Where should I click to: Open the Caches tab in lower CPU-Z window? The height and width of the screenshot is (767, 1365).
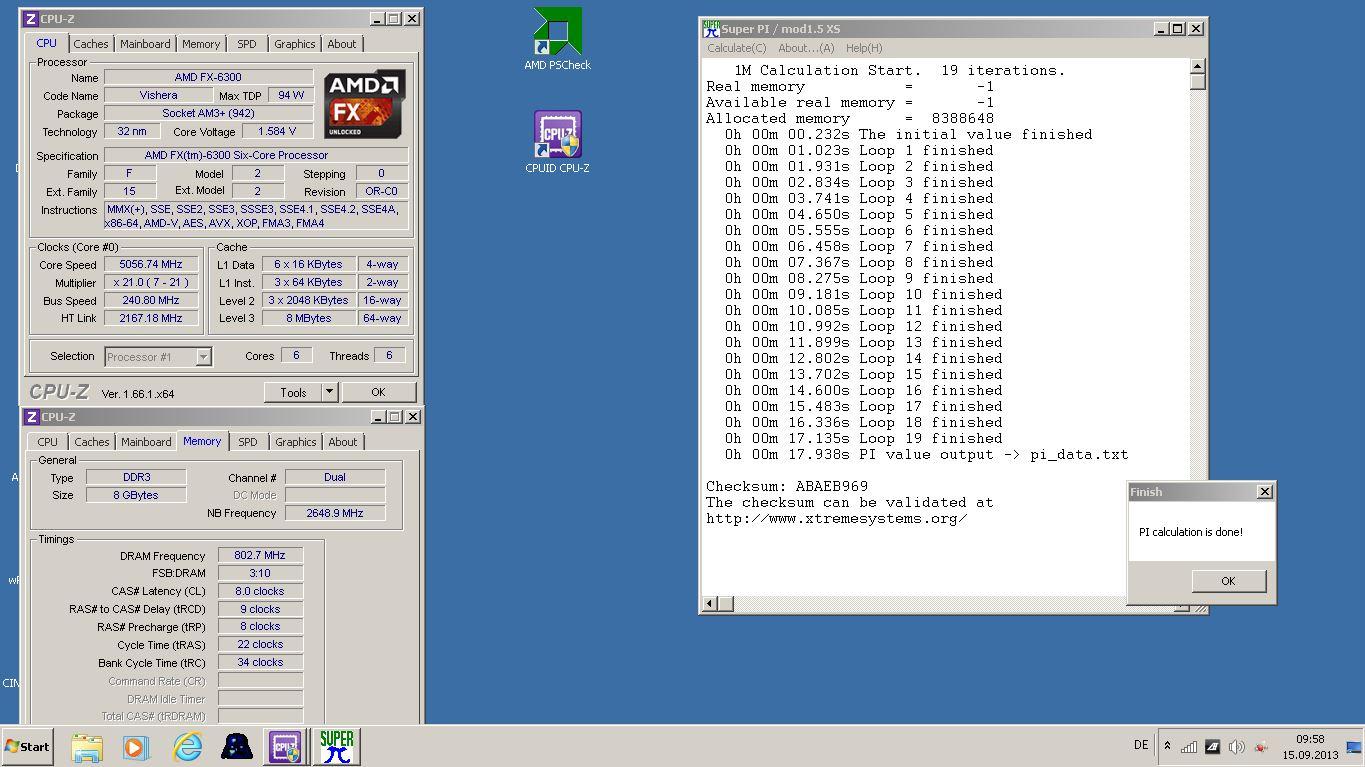click(92, 442)
